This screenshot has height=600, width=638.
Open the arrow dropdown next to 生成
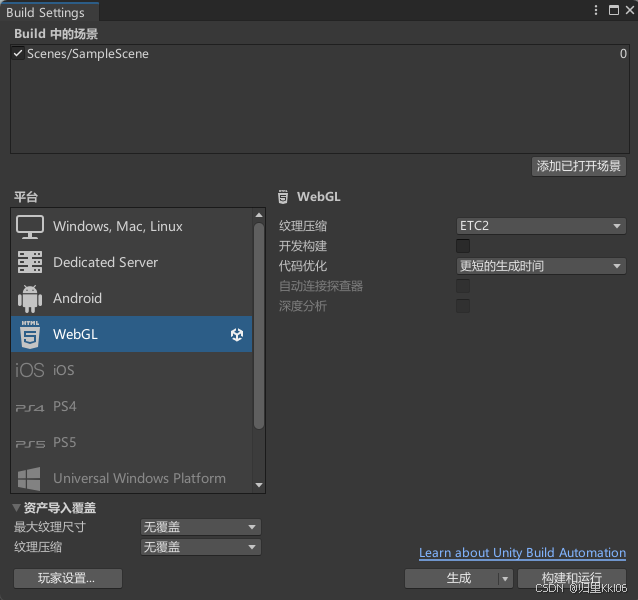(x=505, y=578)
